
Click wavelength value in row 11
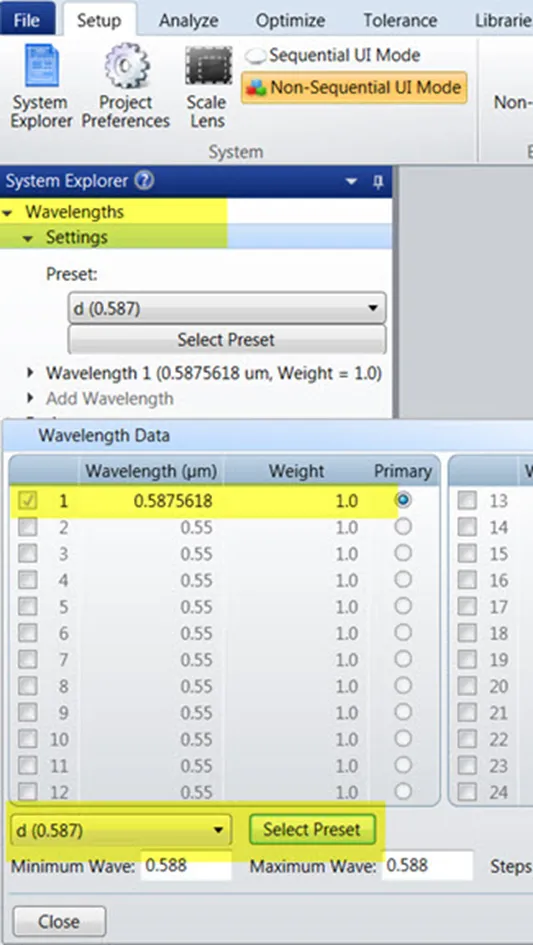tap(197, 766)
